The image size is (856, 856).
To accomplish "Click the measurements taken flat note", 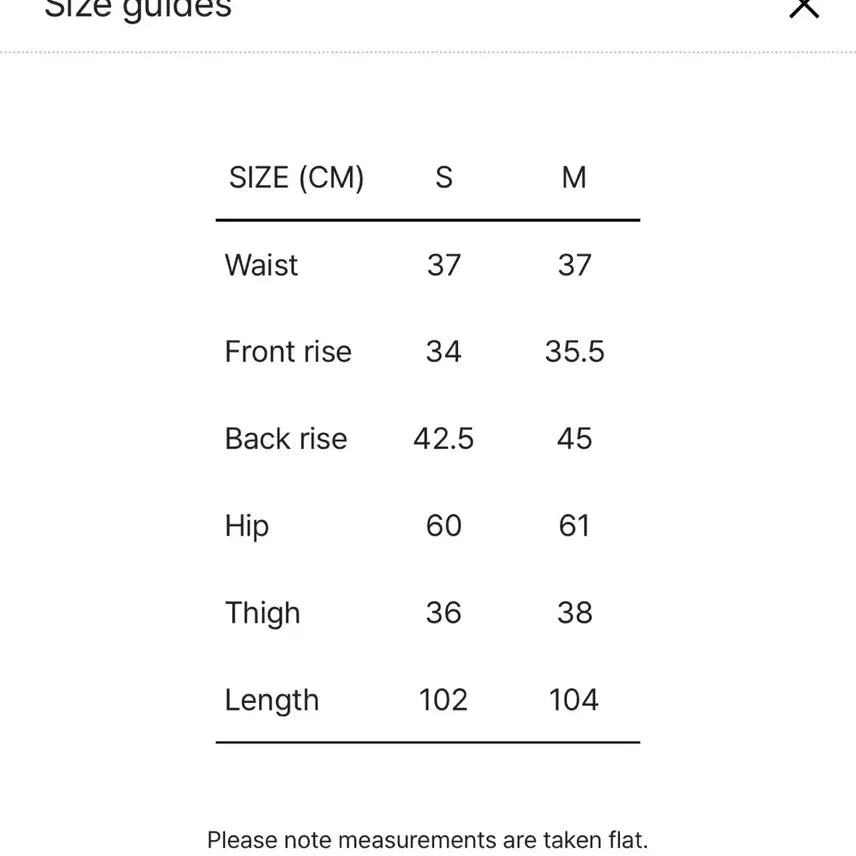I will 427,840.
